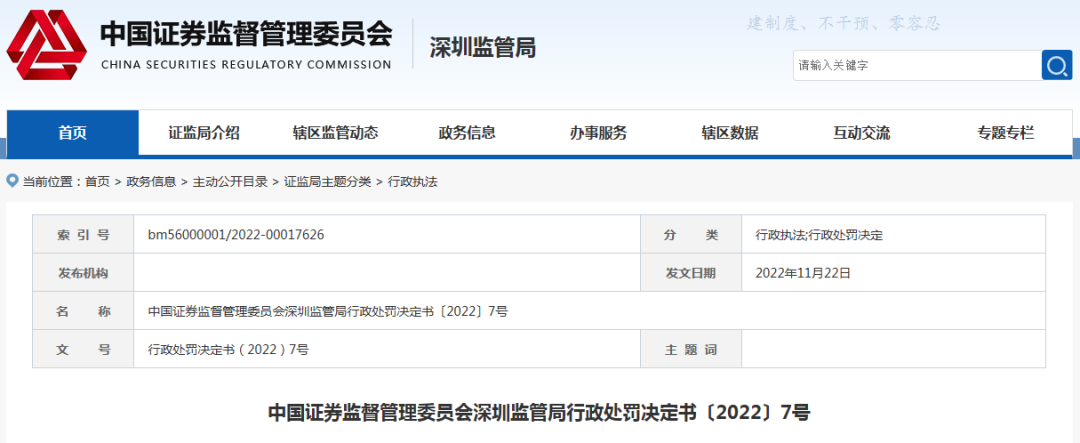Screen dimensions: 1080x443
Task: Select document number 行政处罚决定书（2022）7号
Action: point(228,350)
